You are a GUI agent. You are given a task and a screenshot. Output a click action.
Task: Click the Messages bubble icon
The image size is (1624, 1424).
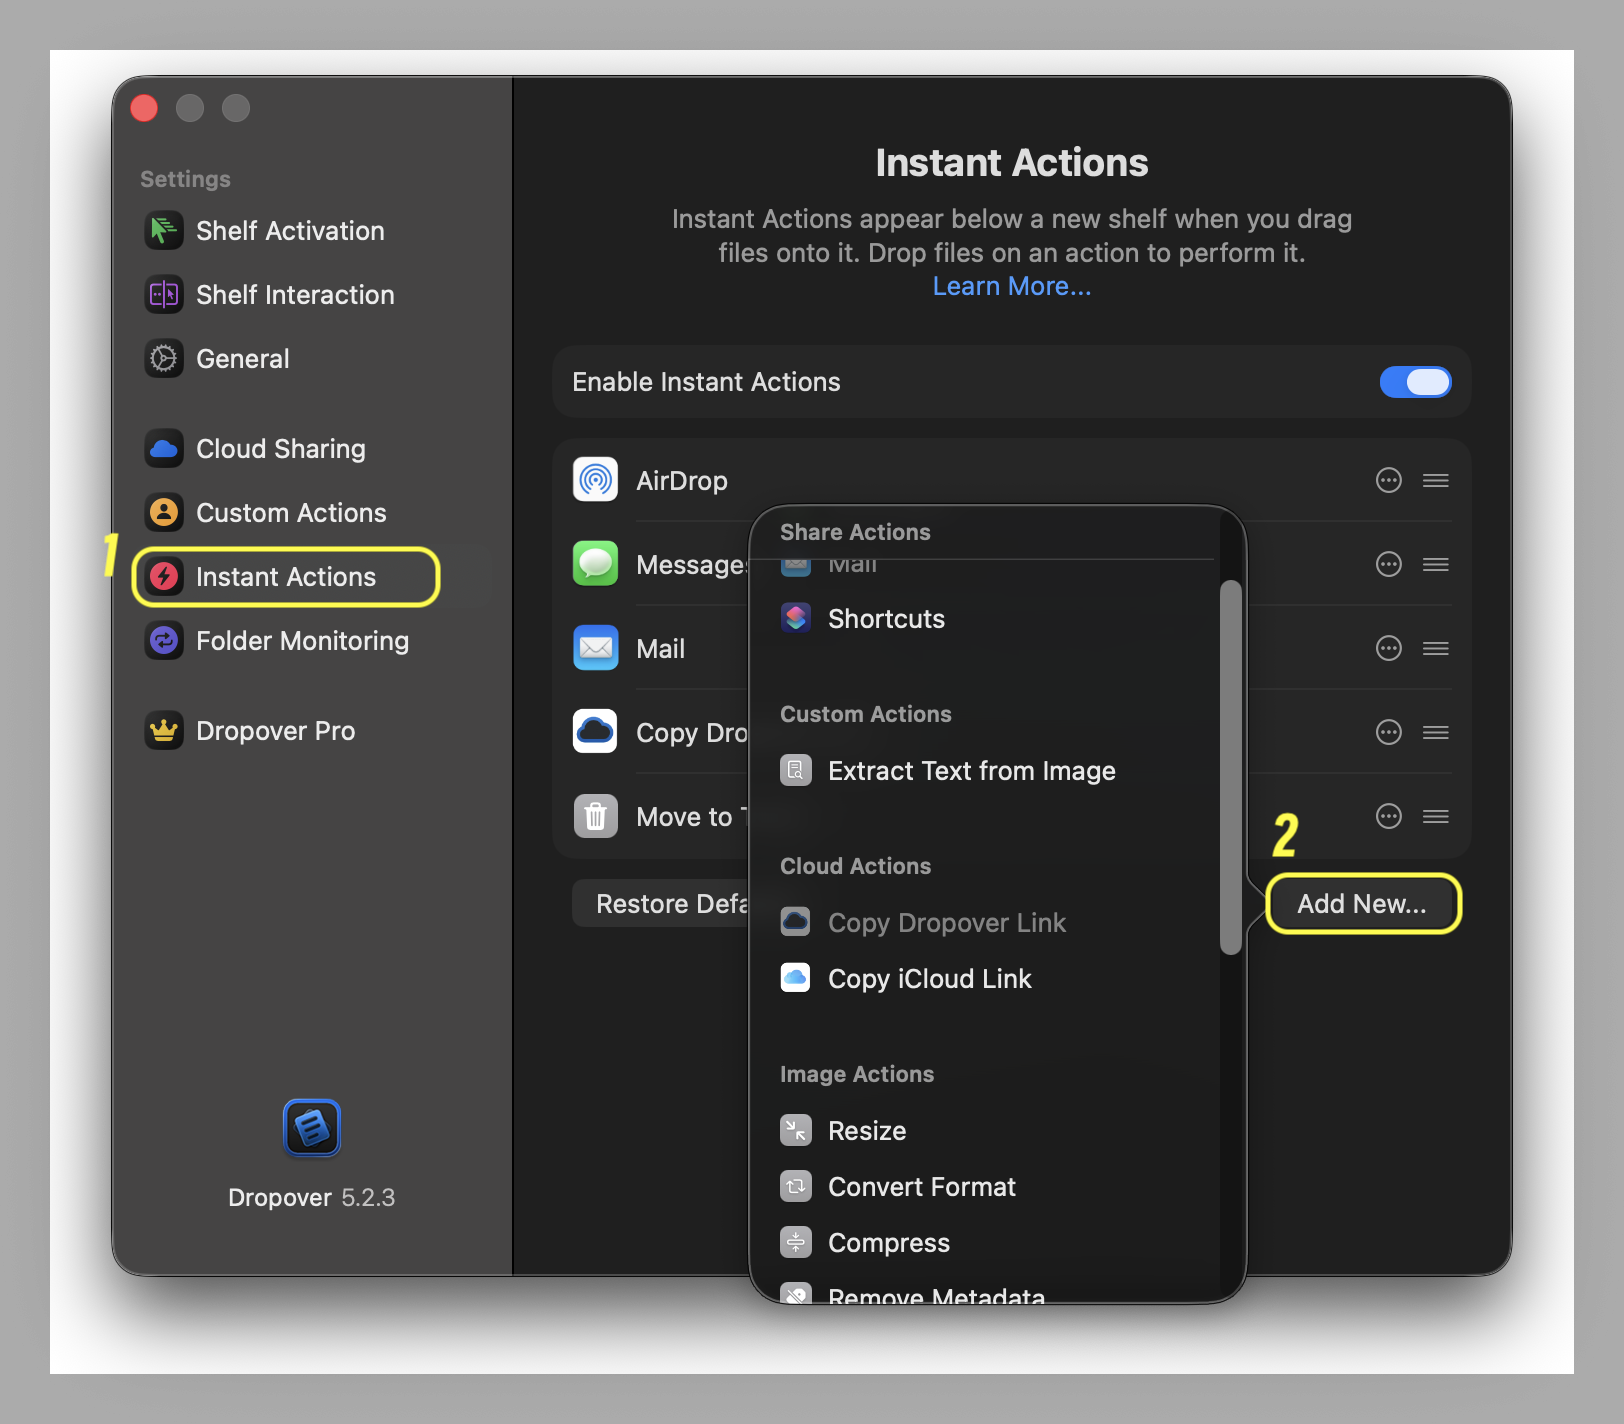(x=595, y=564)
